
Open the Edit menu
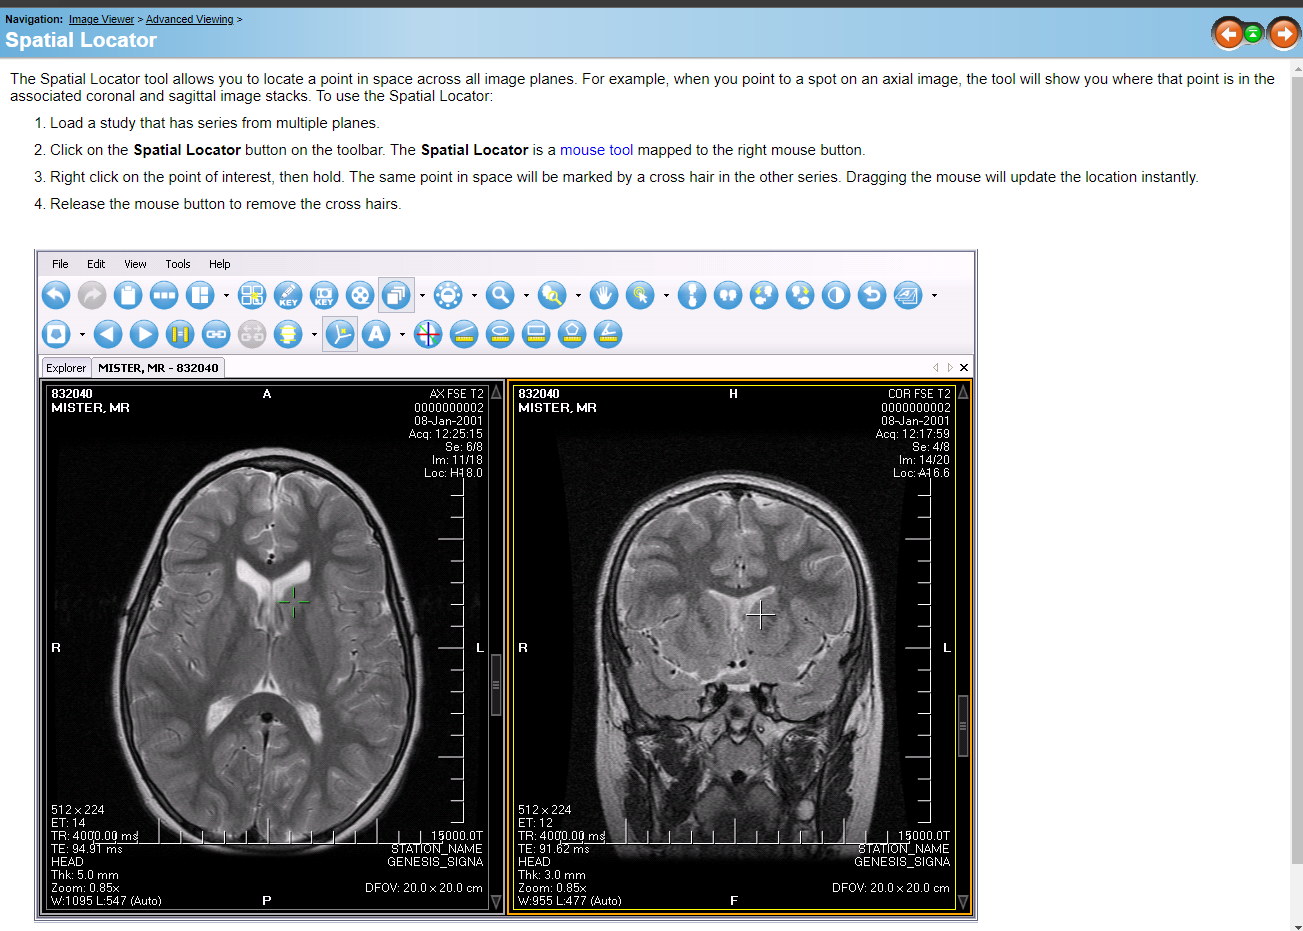coord(96,264)
